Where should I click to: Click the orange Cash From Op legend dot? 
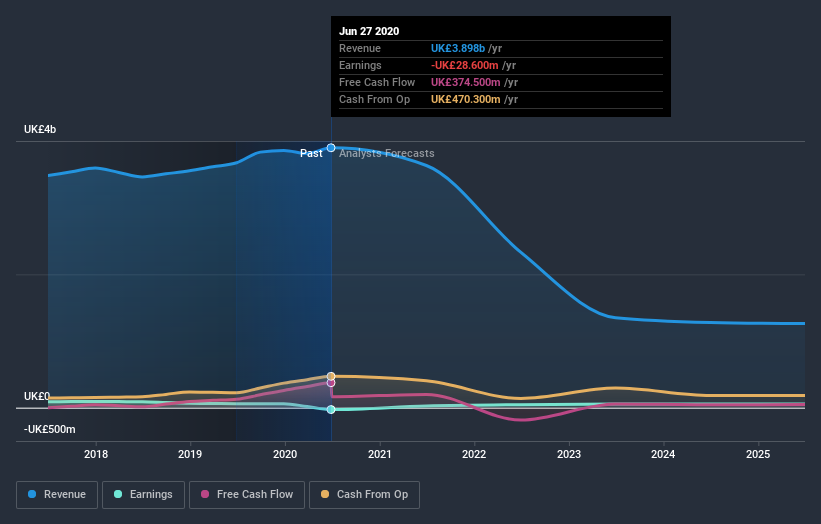click(x=325, y=494)
